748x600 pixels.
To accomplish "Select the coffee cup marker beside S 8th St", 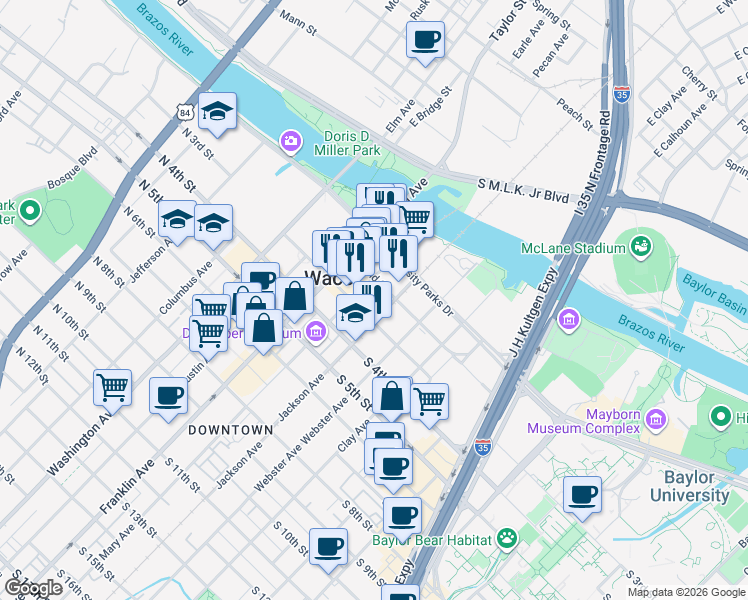I will coord(403,516).
